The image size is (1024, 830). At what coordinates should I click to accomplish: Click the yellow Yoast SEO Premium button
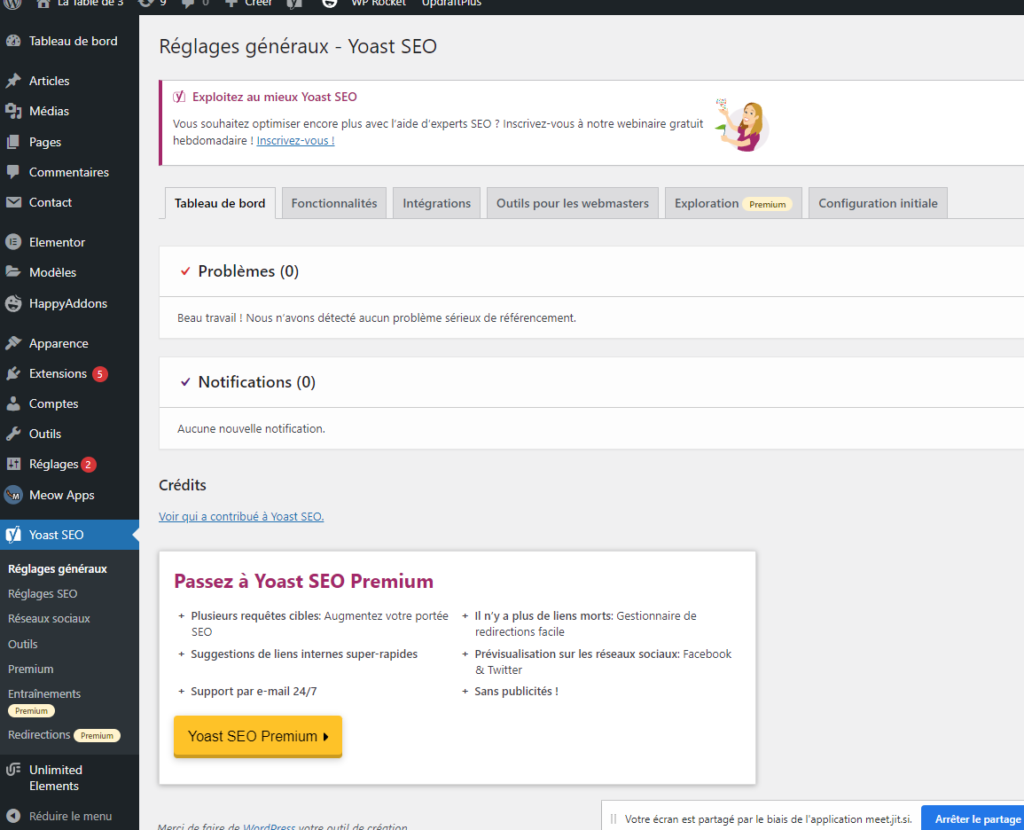tap(258, 736)
